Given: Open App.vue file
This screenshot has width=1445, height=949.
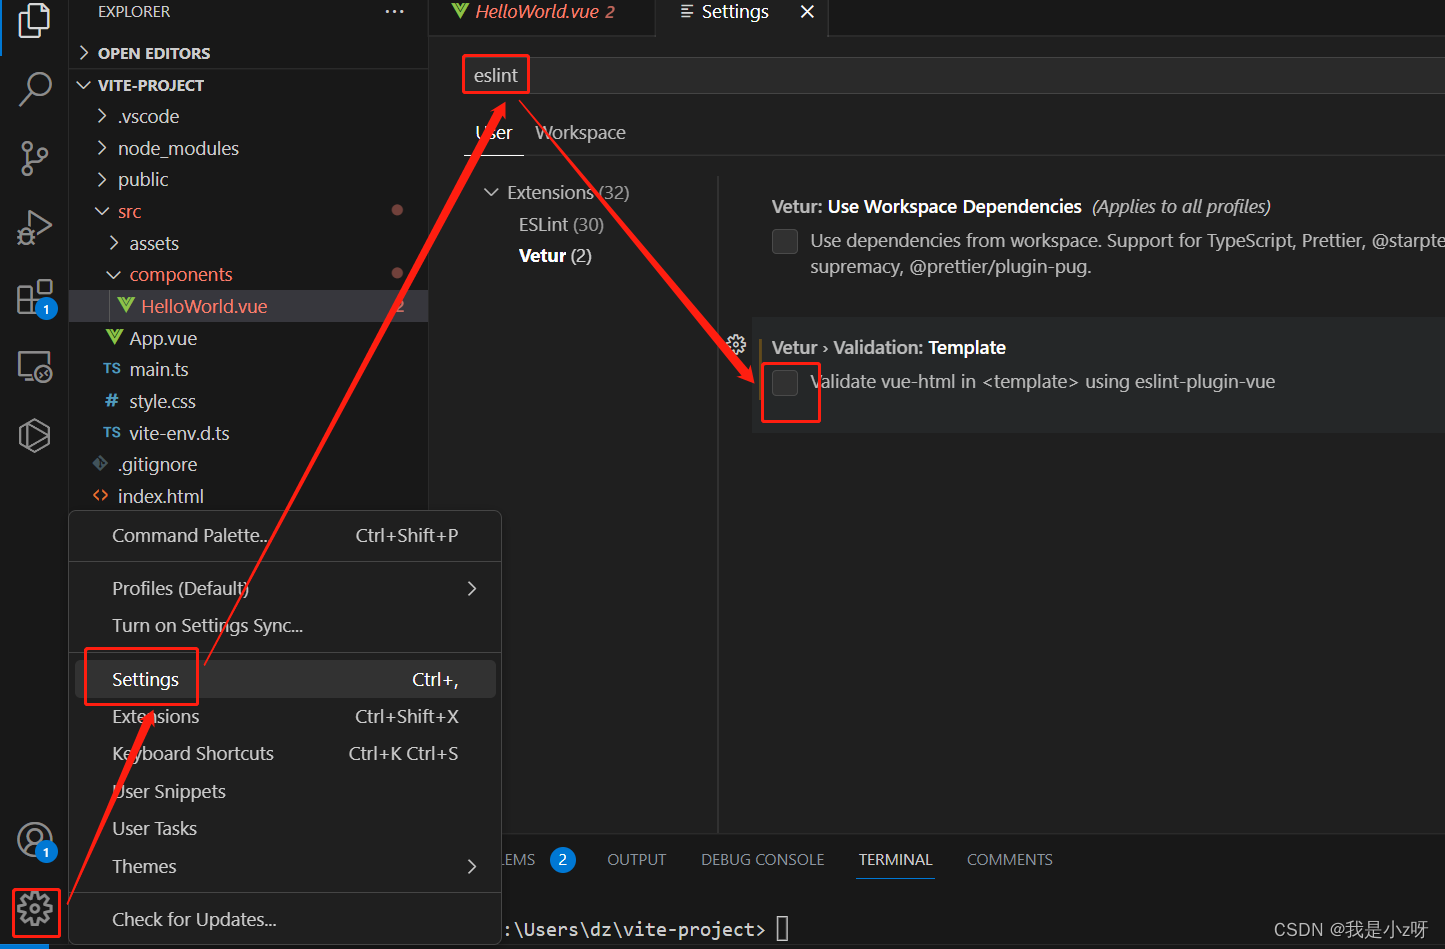Looking at the screenshot, I should [x=248, y=338].
